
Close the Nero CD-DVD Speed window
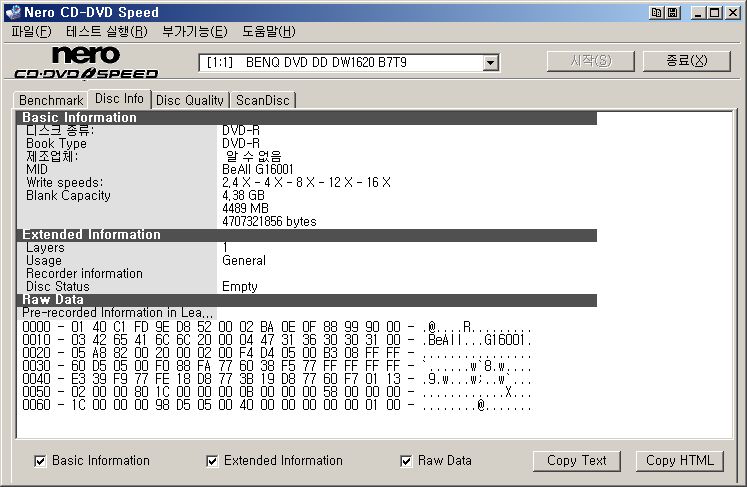[733, 13]
